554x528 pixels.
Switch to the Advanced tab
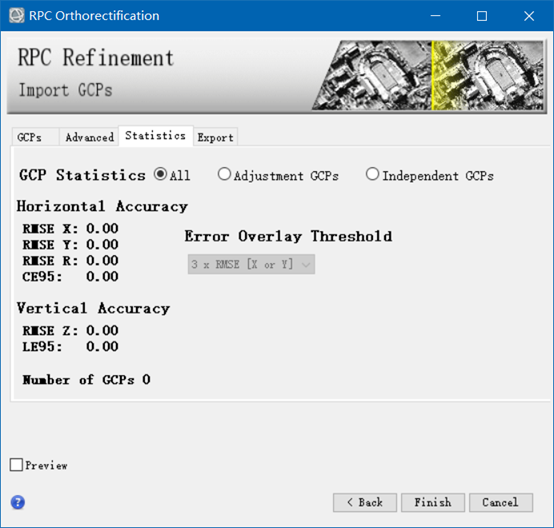89,137
